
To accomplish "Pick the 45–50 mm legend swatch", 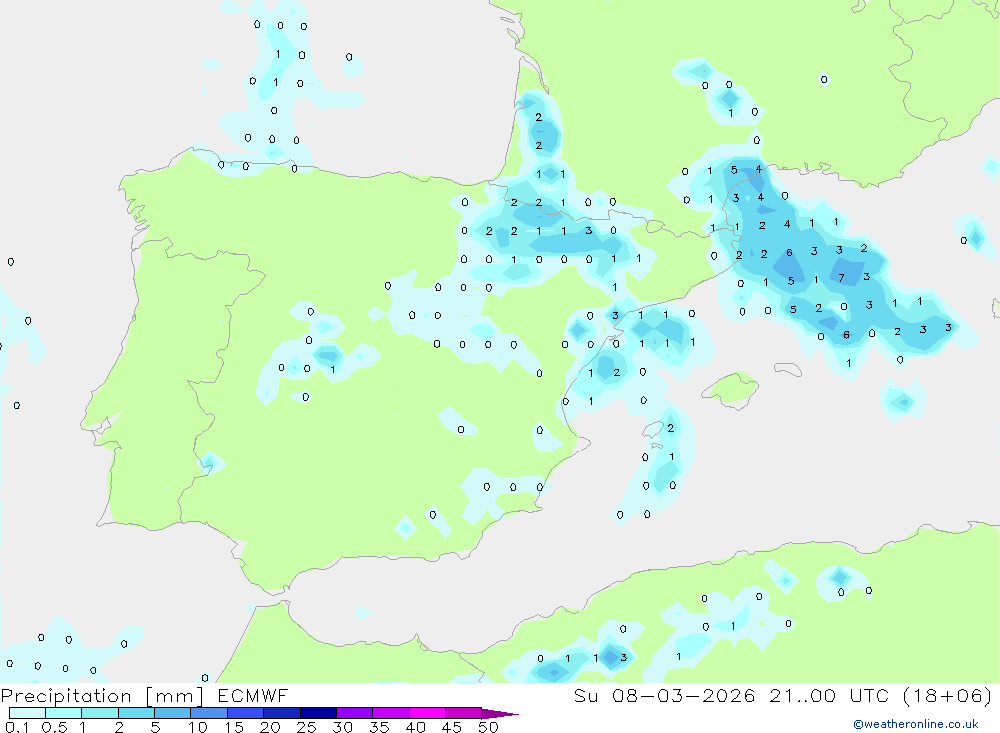I will [463, 713].
